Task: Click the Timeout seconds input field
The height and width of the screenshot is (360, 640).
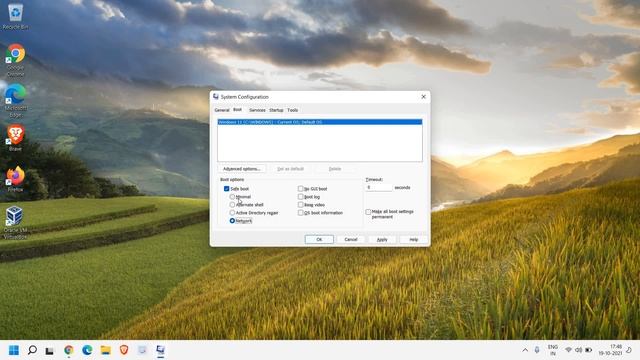Action: coord(378,187)
